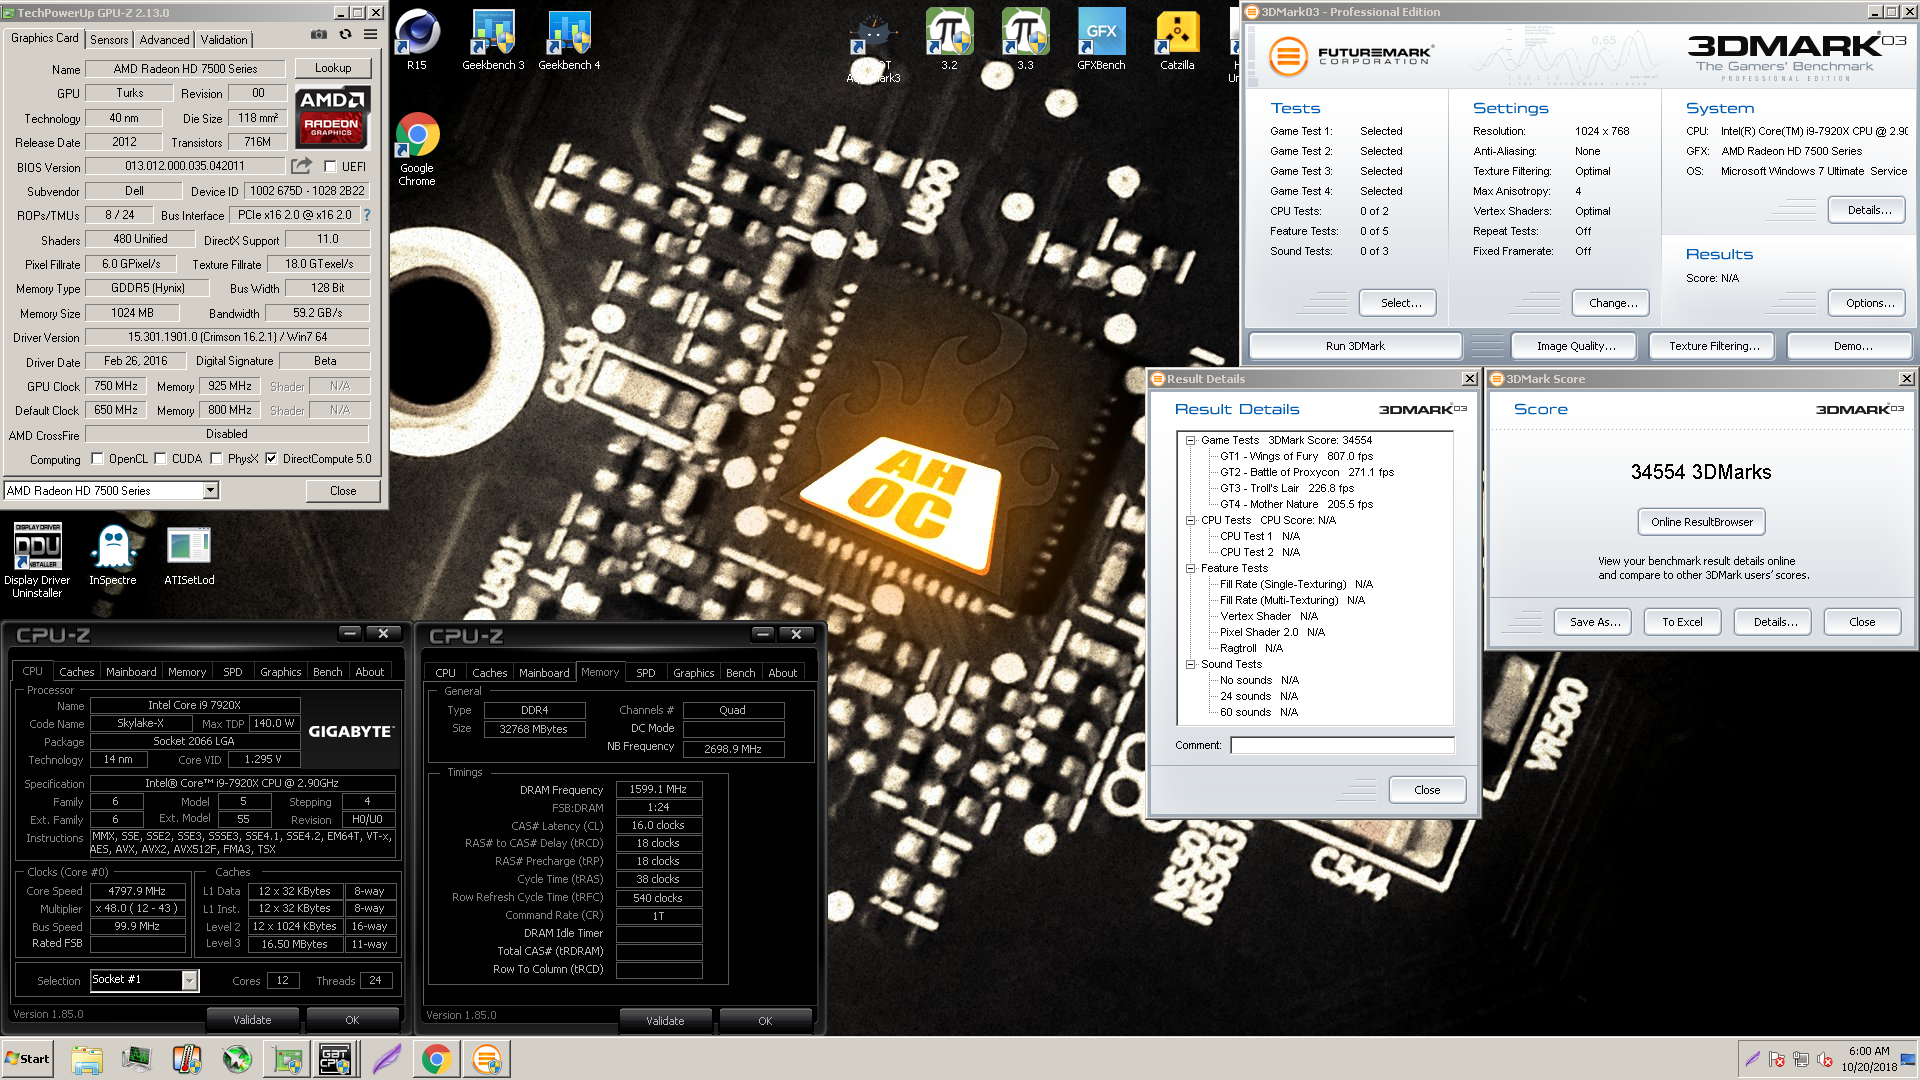This screenshot has width=1920, height=1080.
Task: Open the Bench tab in left CPU-Z window
Action: tap(328, 672)
